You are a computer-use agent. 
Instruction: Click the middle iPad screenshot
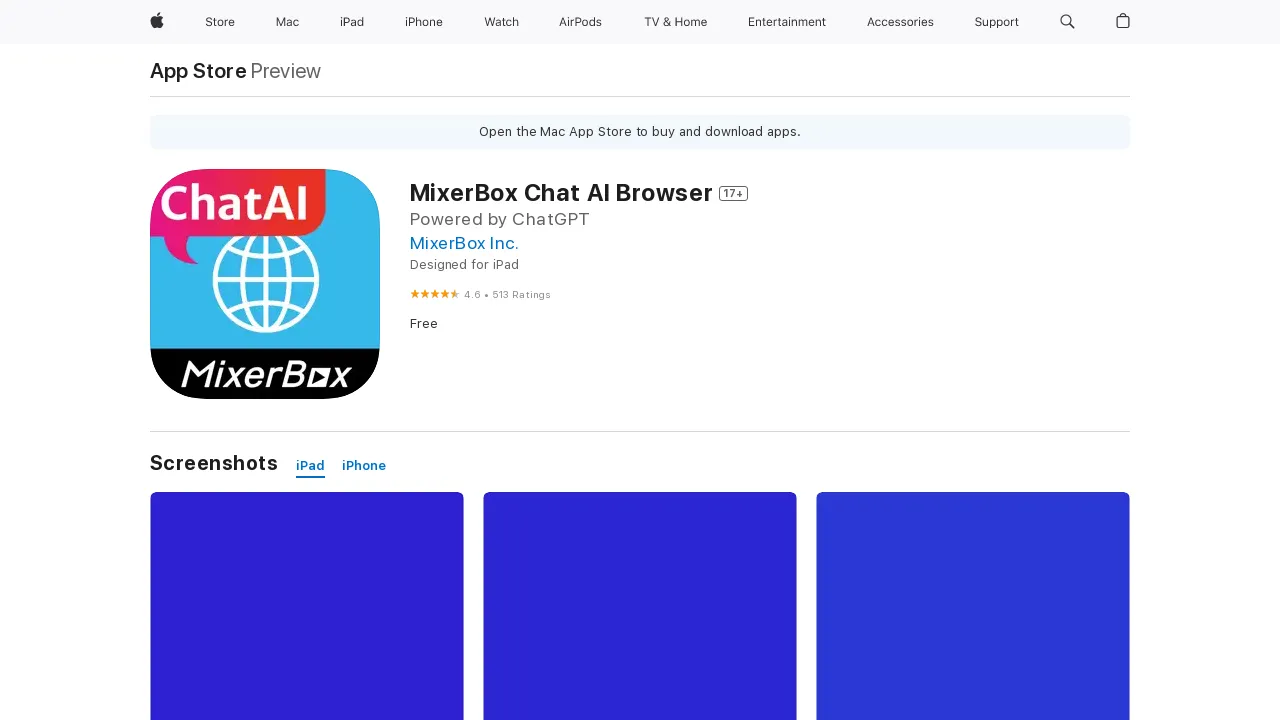(x=639, y=605)
